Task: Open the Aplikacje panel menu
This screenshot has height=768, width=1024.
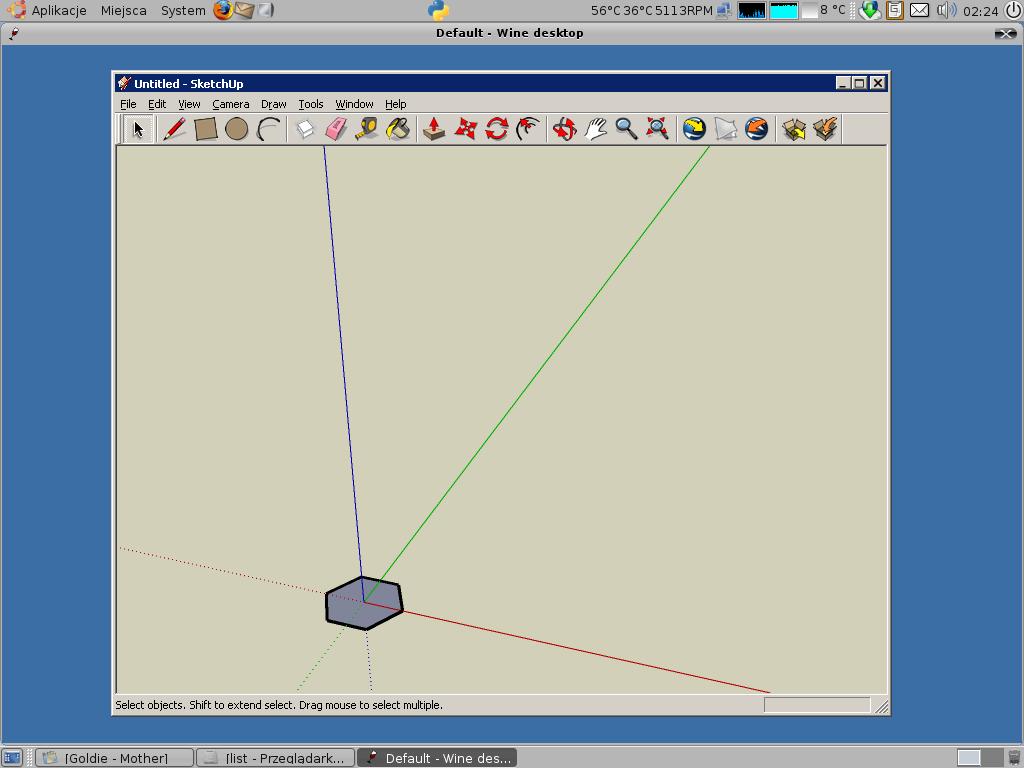Action: click(59, 10)
